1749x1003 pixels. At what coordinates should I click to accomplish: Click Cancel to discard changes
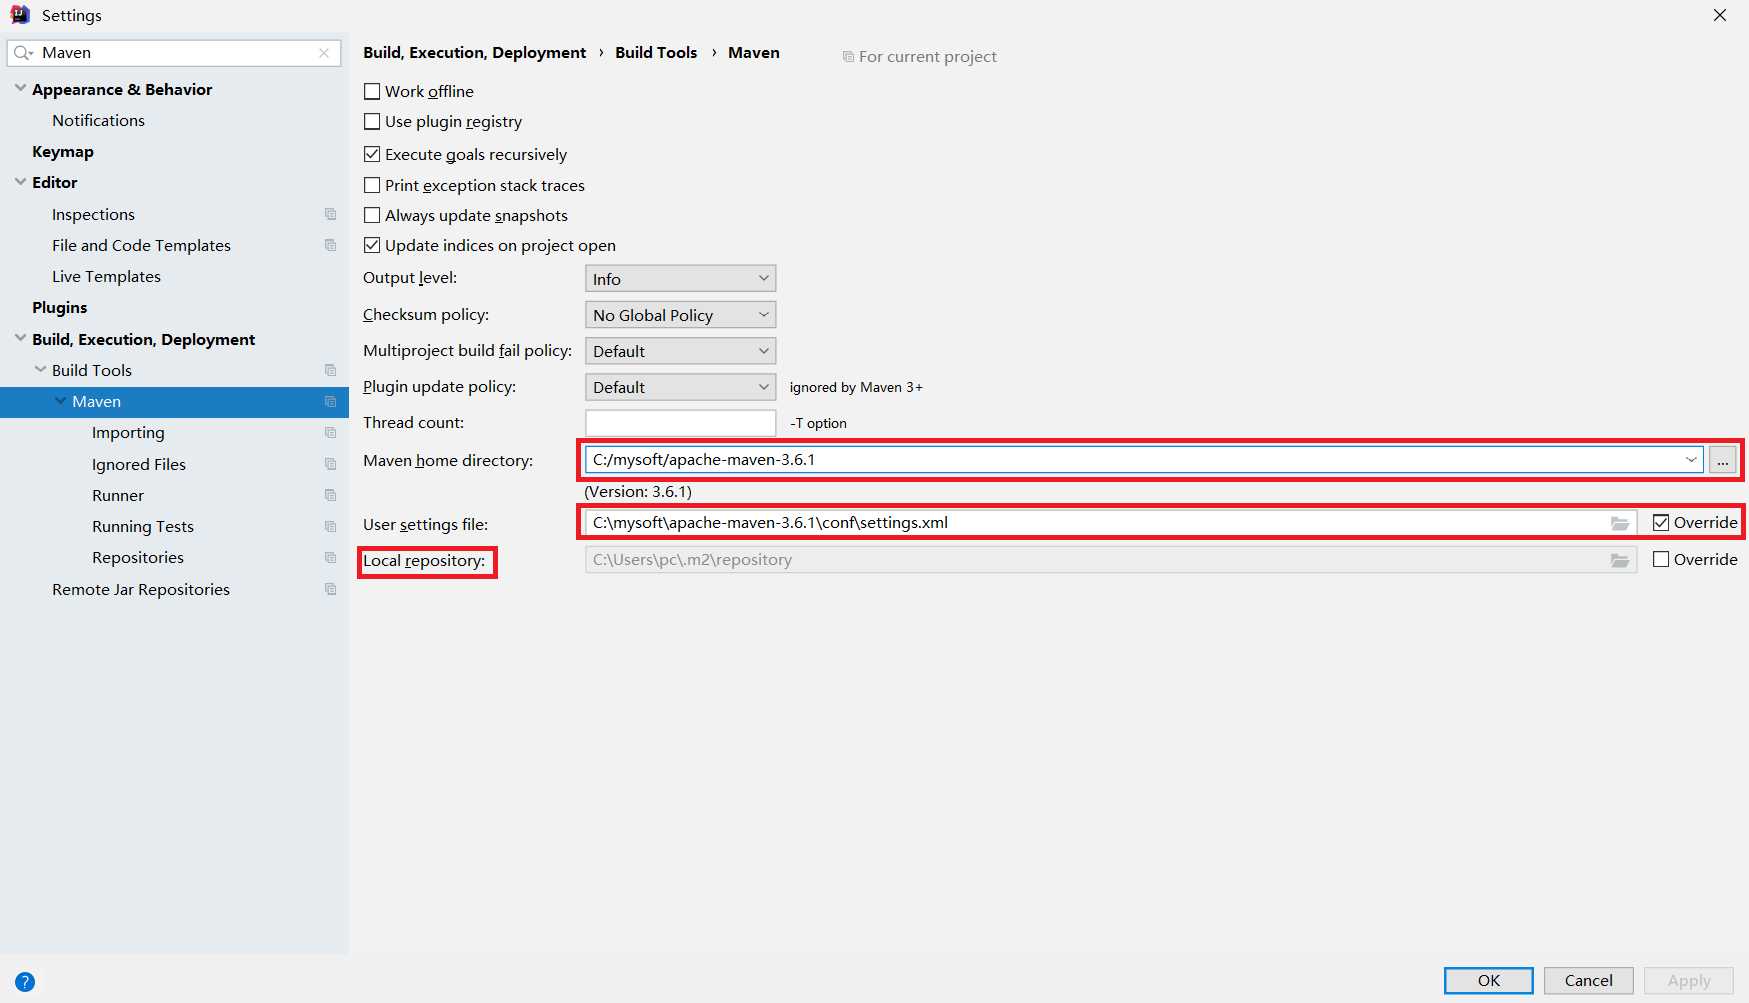coord(1588,981)
